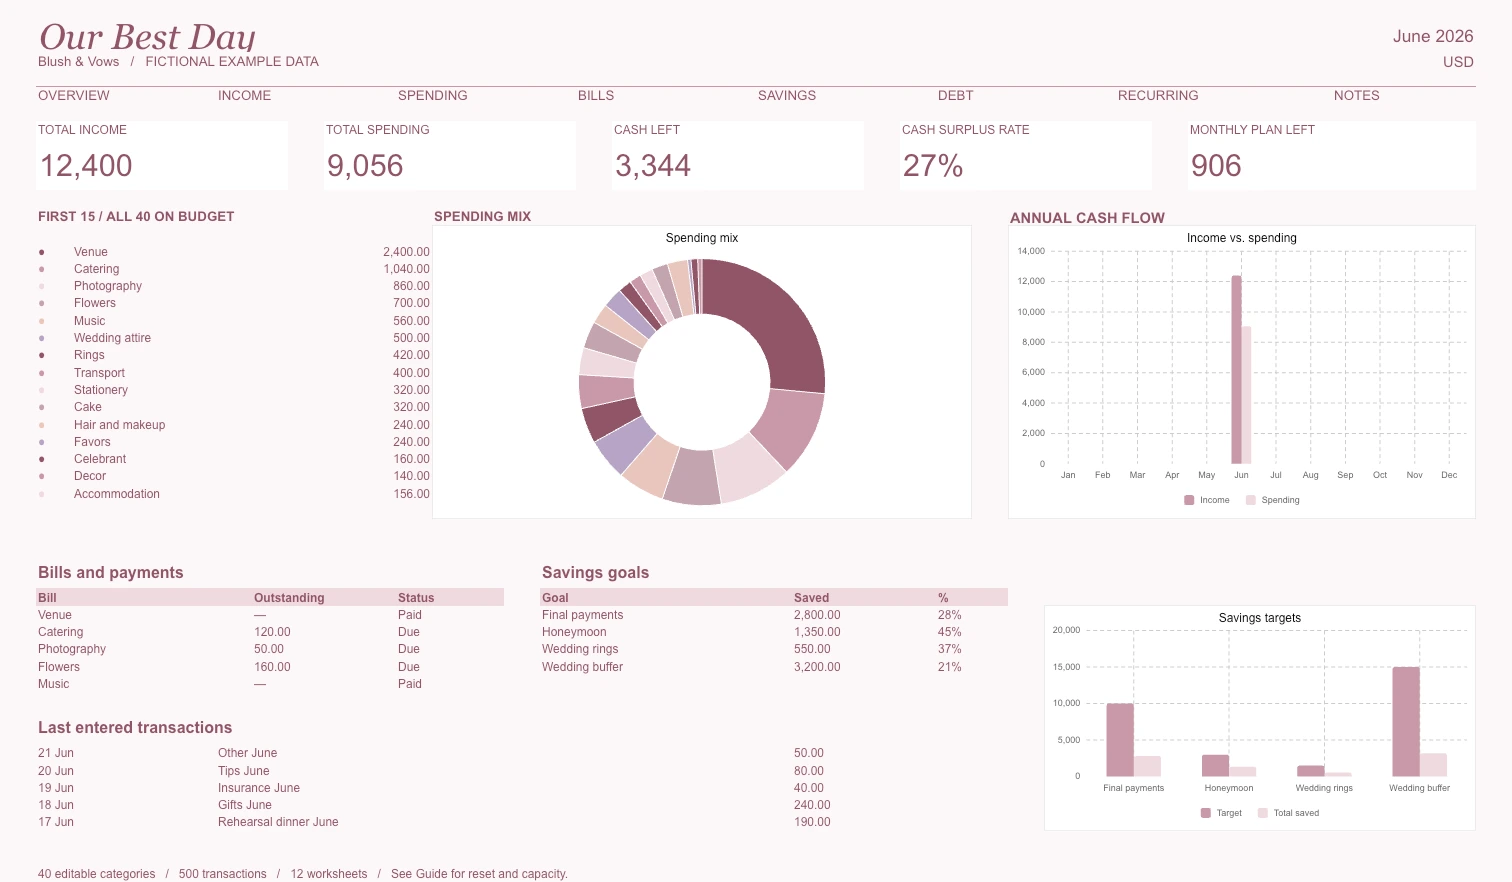
Task: Click the Wedding buffer target bar
Action: pos(1406,722)
